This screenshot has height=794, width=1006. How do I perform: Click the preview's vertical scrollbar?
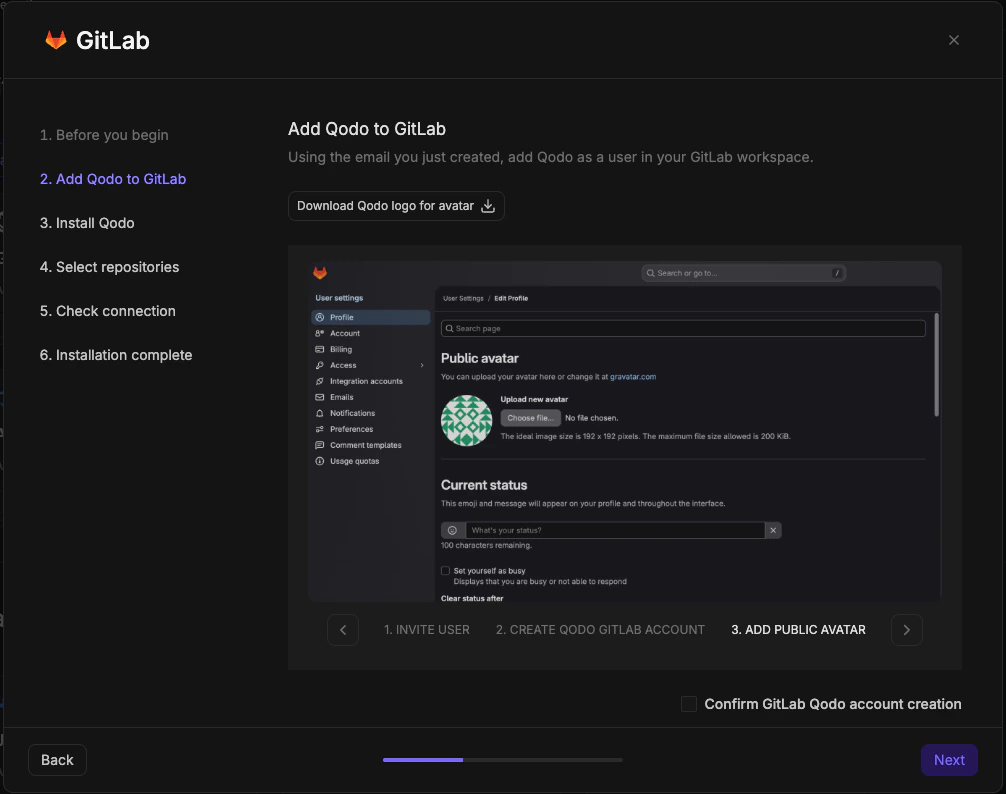click(x=937, y=364)
